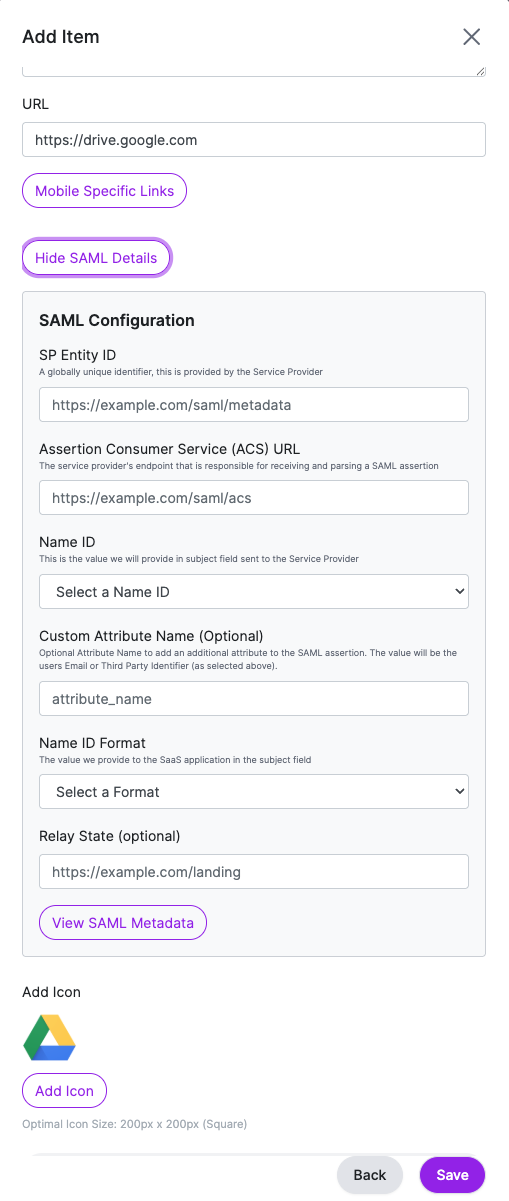Open the Name ID Format dropdown
This screenshot has width=509, height=1201.
point(254,792)
